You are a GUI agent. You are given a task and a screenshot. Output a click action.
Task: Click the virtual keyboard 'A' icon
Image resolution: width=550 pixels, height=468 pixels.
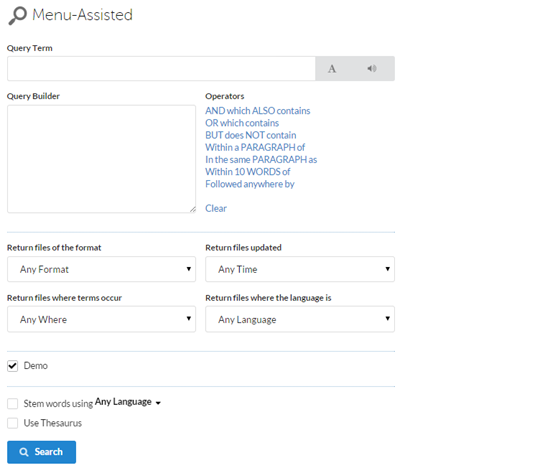coord(332,69)
